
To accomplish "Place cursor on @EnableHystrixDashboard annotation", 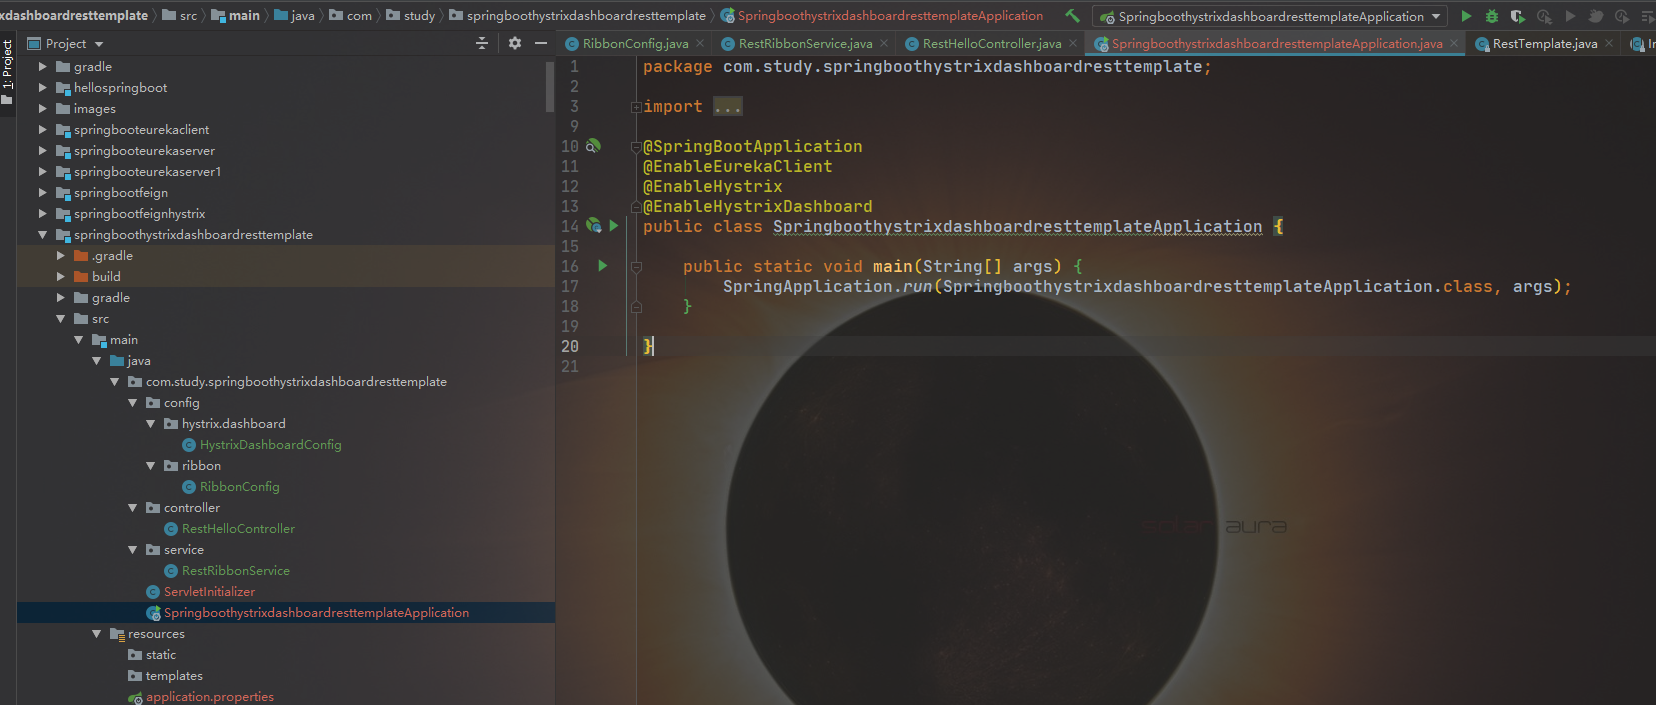I will coord(757,206).
